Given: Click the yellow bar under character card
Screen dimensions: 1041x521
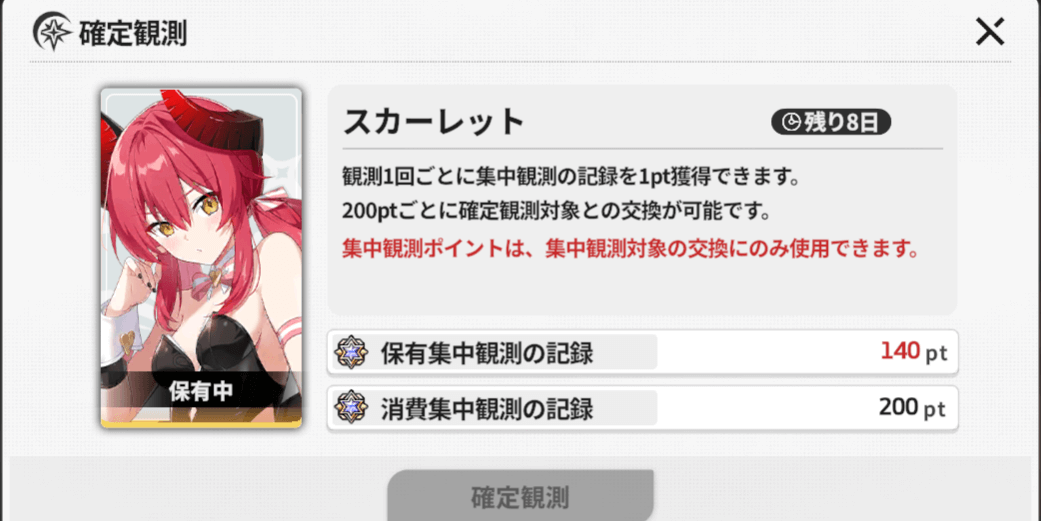Looking at the screenshot, I should coord(201,423).
